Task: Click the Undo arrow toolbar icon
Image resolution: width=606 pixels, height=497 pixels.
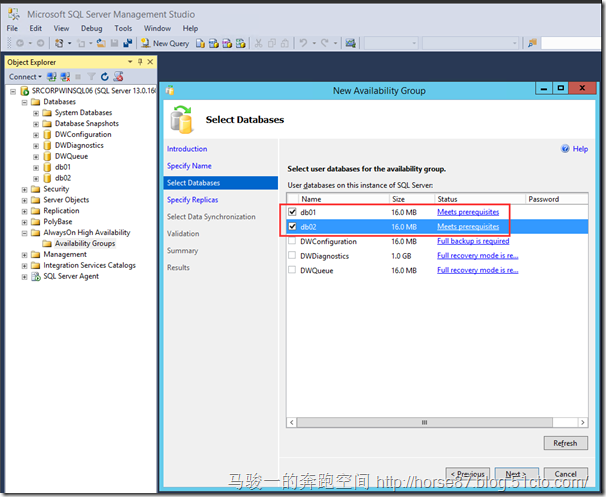Action: coord(303,43)
